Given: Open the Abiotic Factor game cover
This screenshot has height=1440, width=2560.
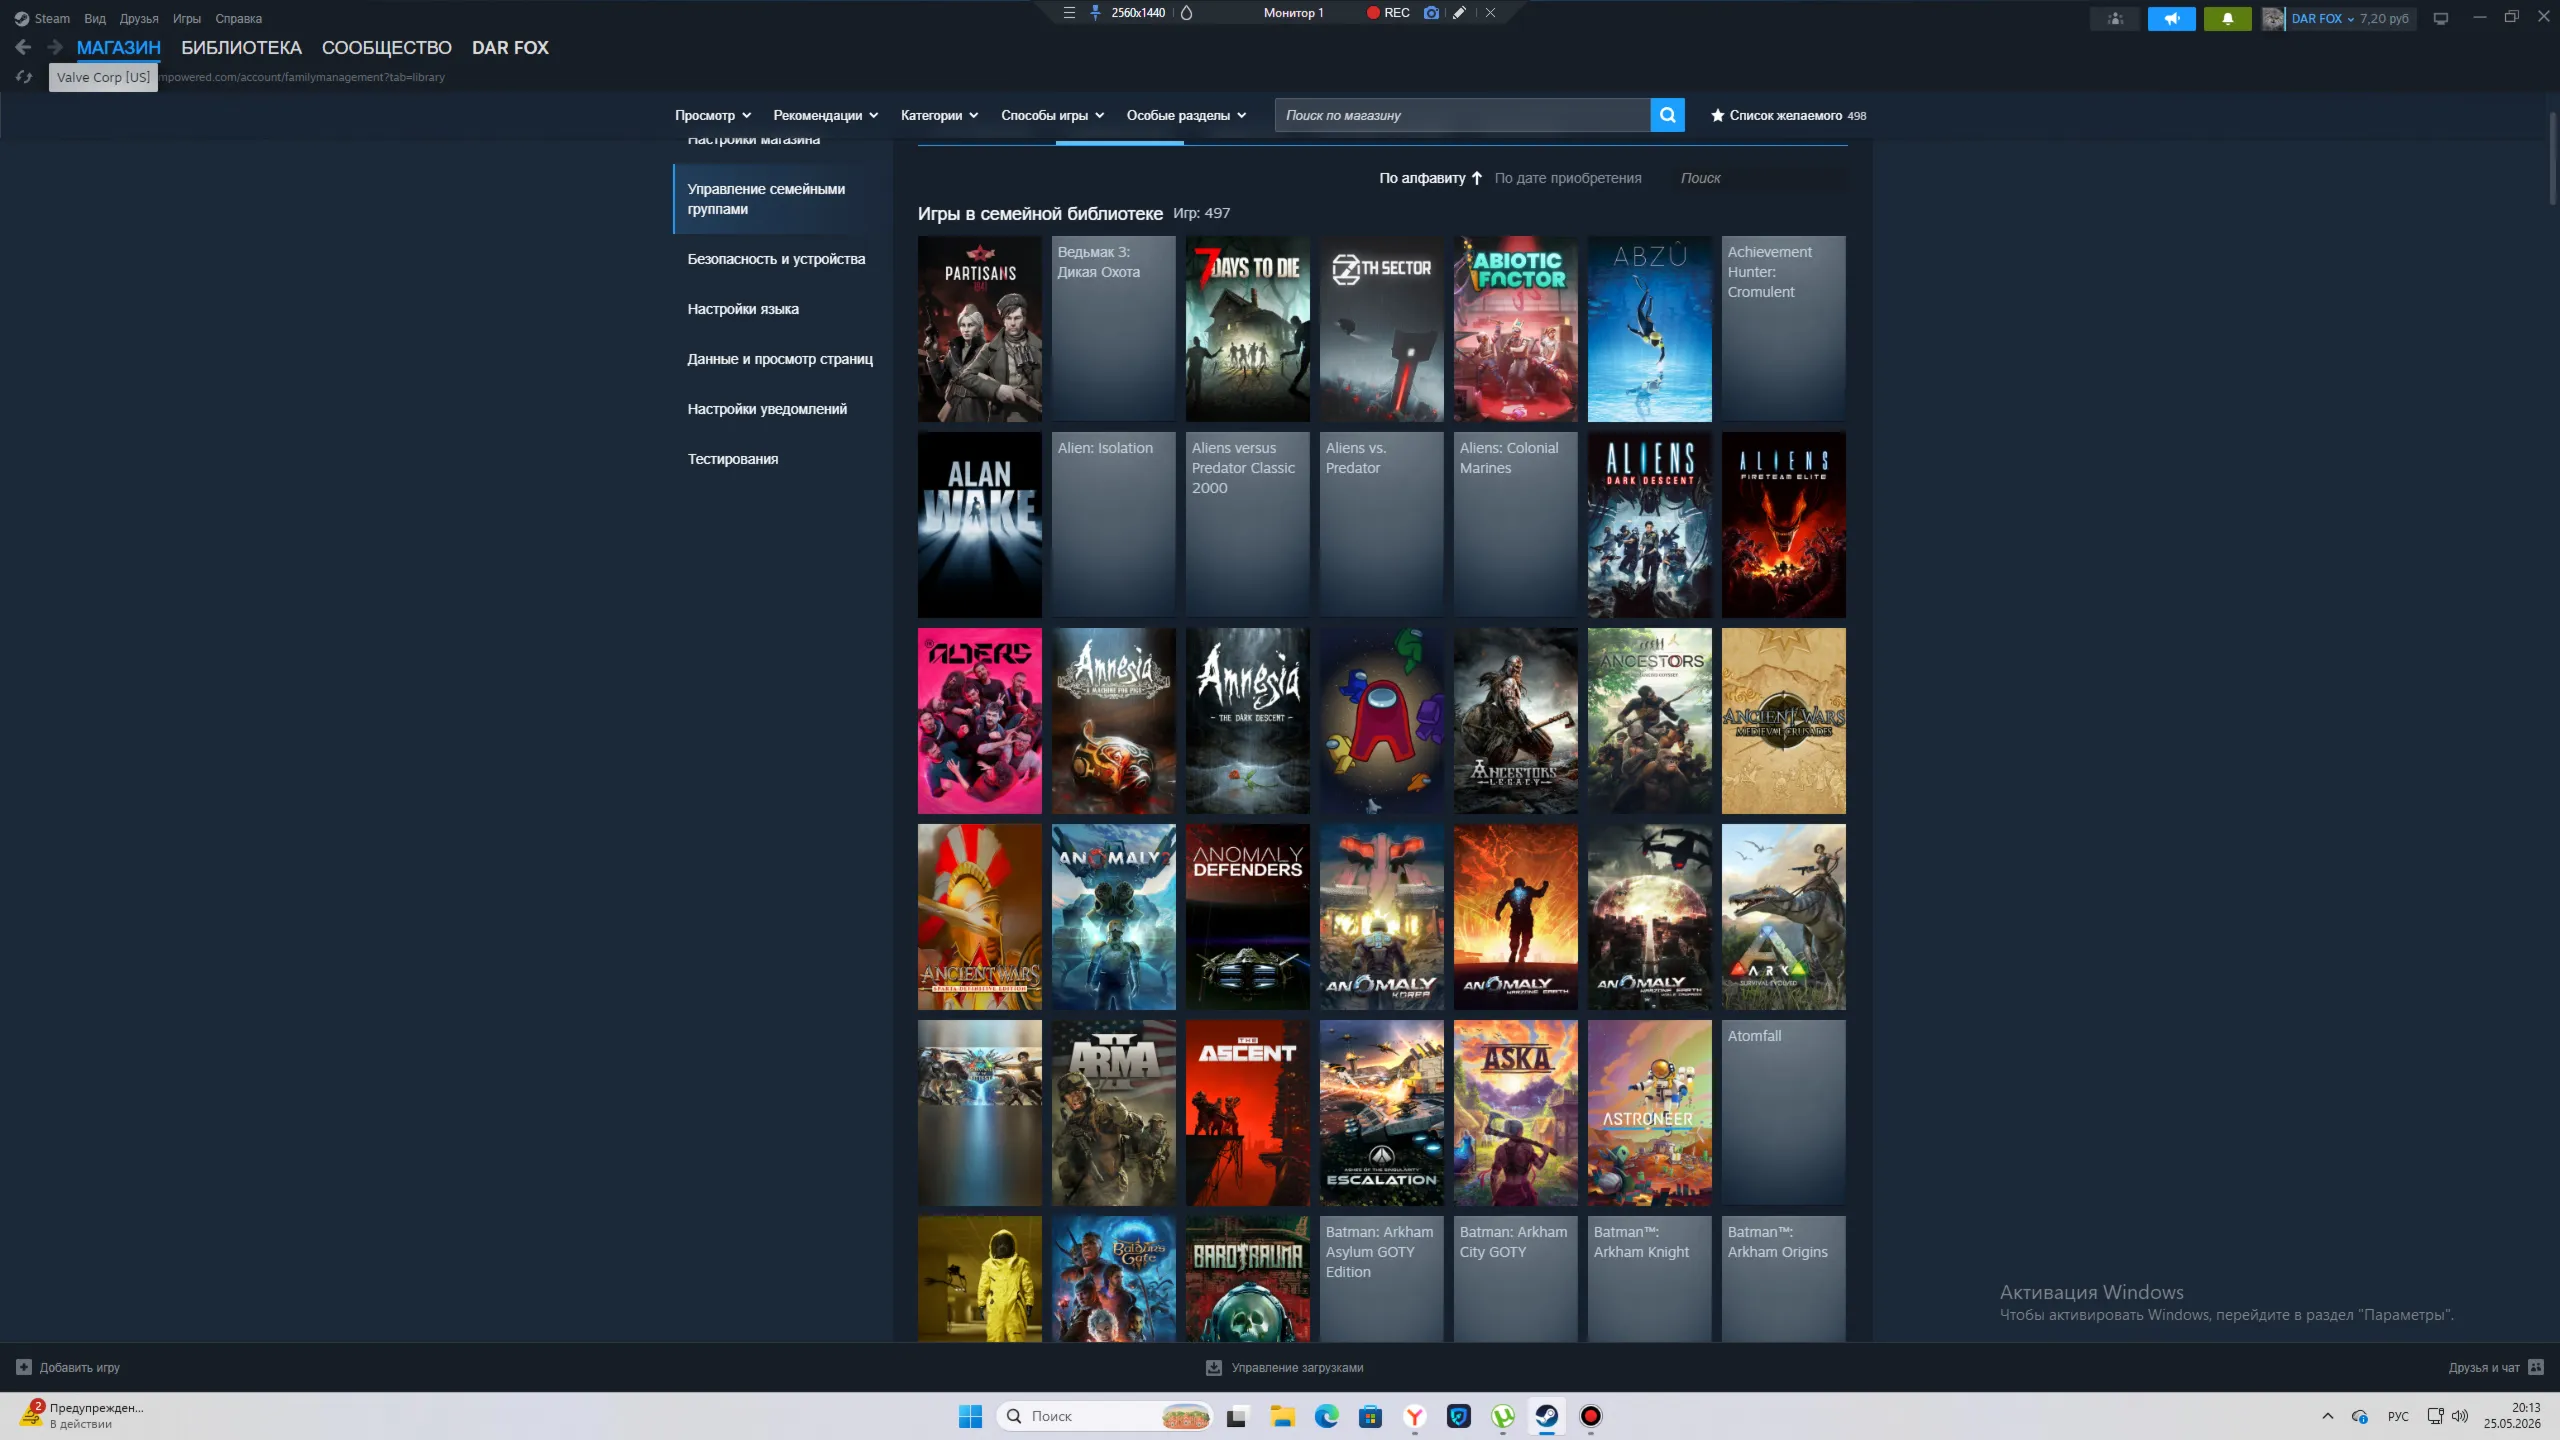Looking at the screenshot, I should pos(1515,329).
